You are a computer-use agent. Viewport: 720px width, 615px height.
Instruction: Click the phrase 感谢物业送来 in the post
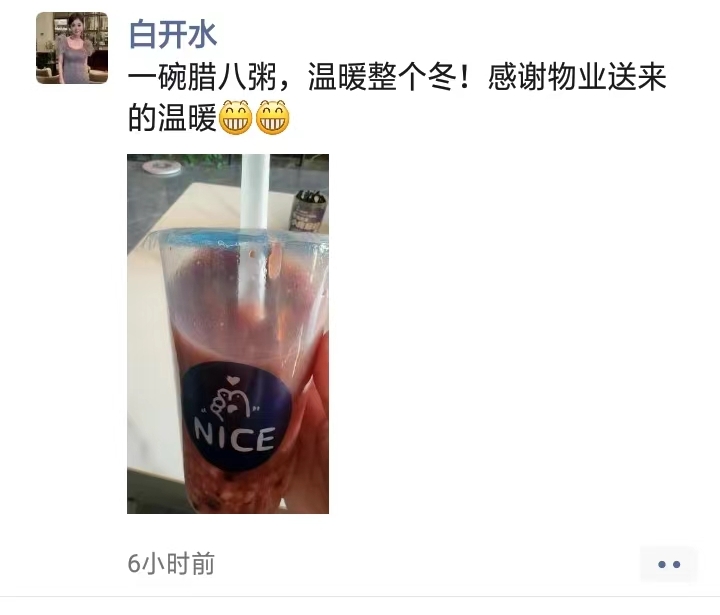(x=577, y=77)
